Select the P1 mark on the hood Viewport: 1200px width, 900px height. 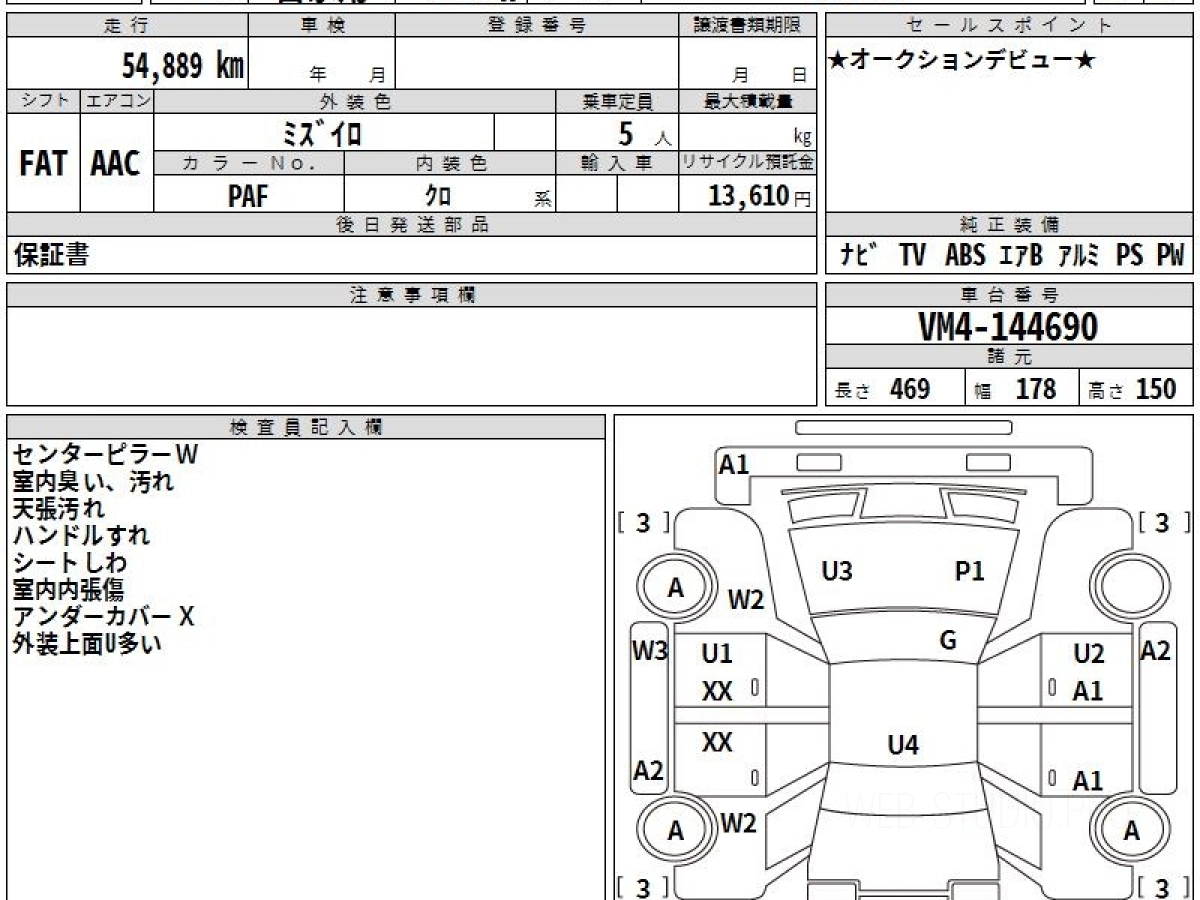(x=970, y=571)
